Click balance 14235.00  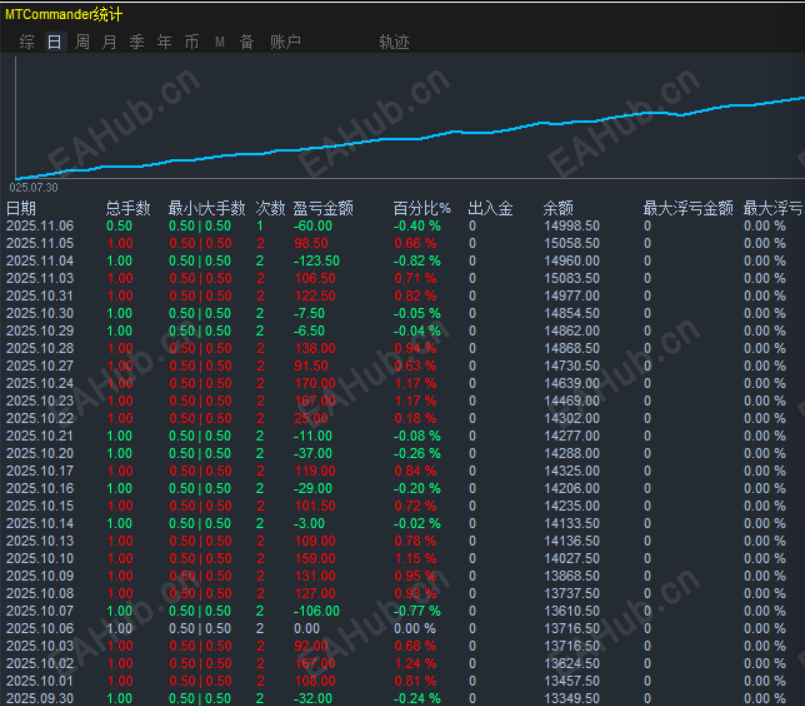click(572, 506)
